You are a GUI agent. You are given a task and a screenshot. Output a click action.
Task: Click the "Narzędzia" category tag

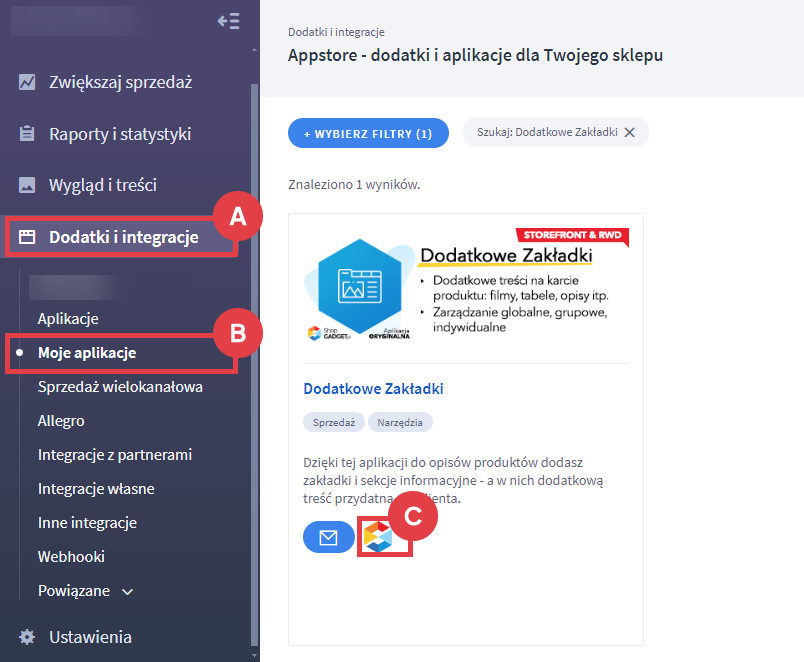tap(400, 422)
